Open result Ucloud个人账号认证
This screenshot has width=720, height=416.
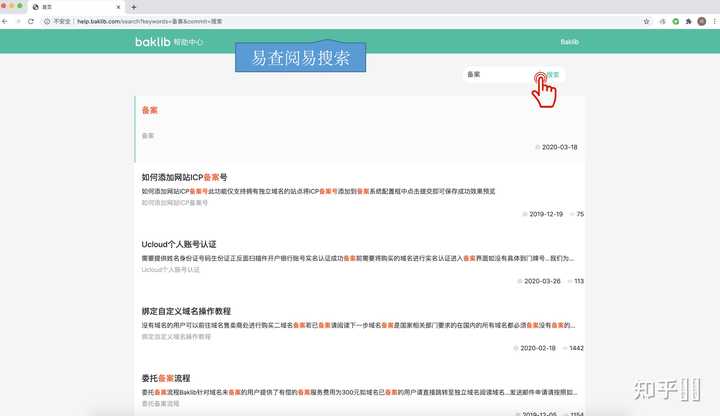179,244
